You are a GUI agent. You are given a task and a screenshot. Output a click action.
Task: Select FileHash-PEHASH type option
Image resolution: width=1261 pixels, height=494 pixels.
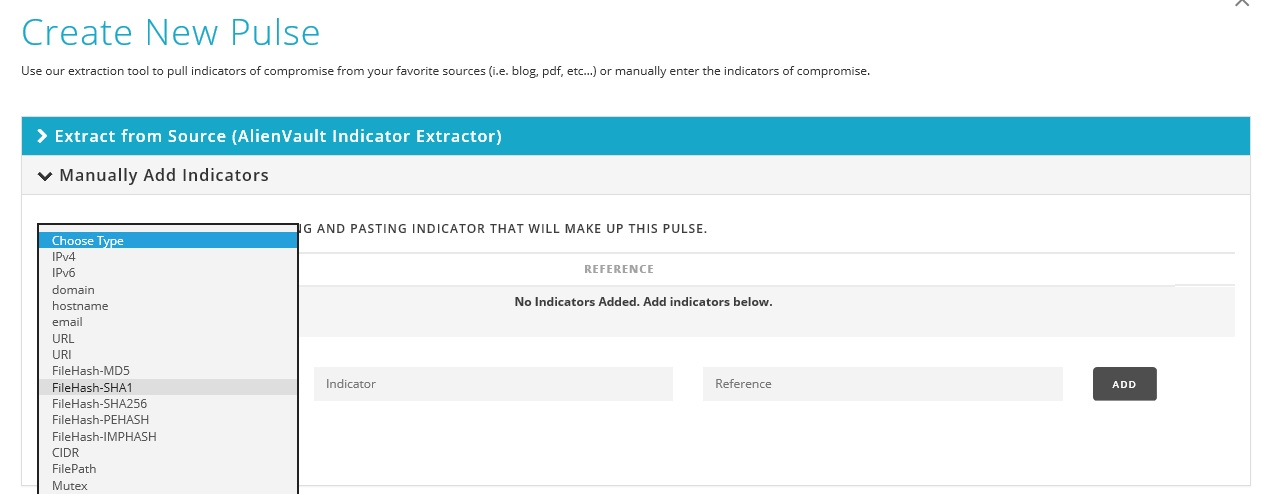click(100, 420)
